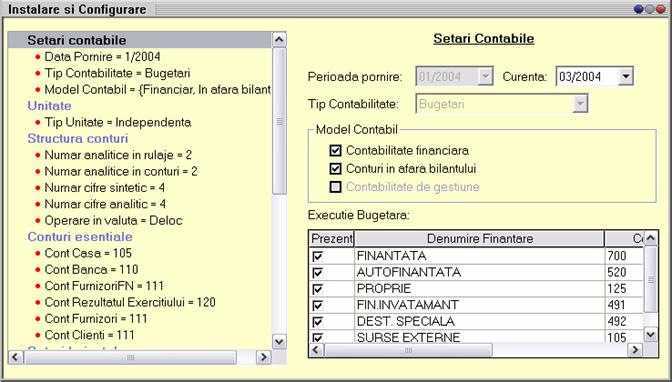The width and height of the screenshot is (672, 382).
Task: Open the Perioada pornire dropdown
Action: tap(485, 77)
